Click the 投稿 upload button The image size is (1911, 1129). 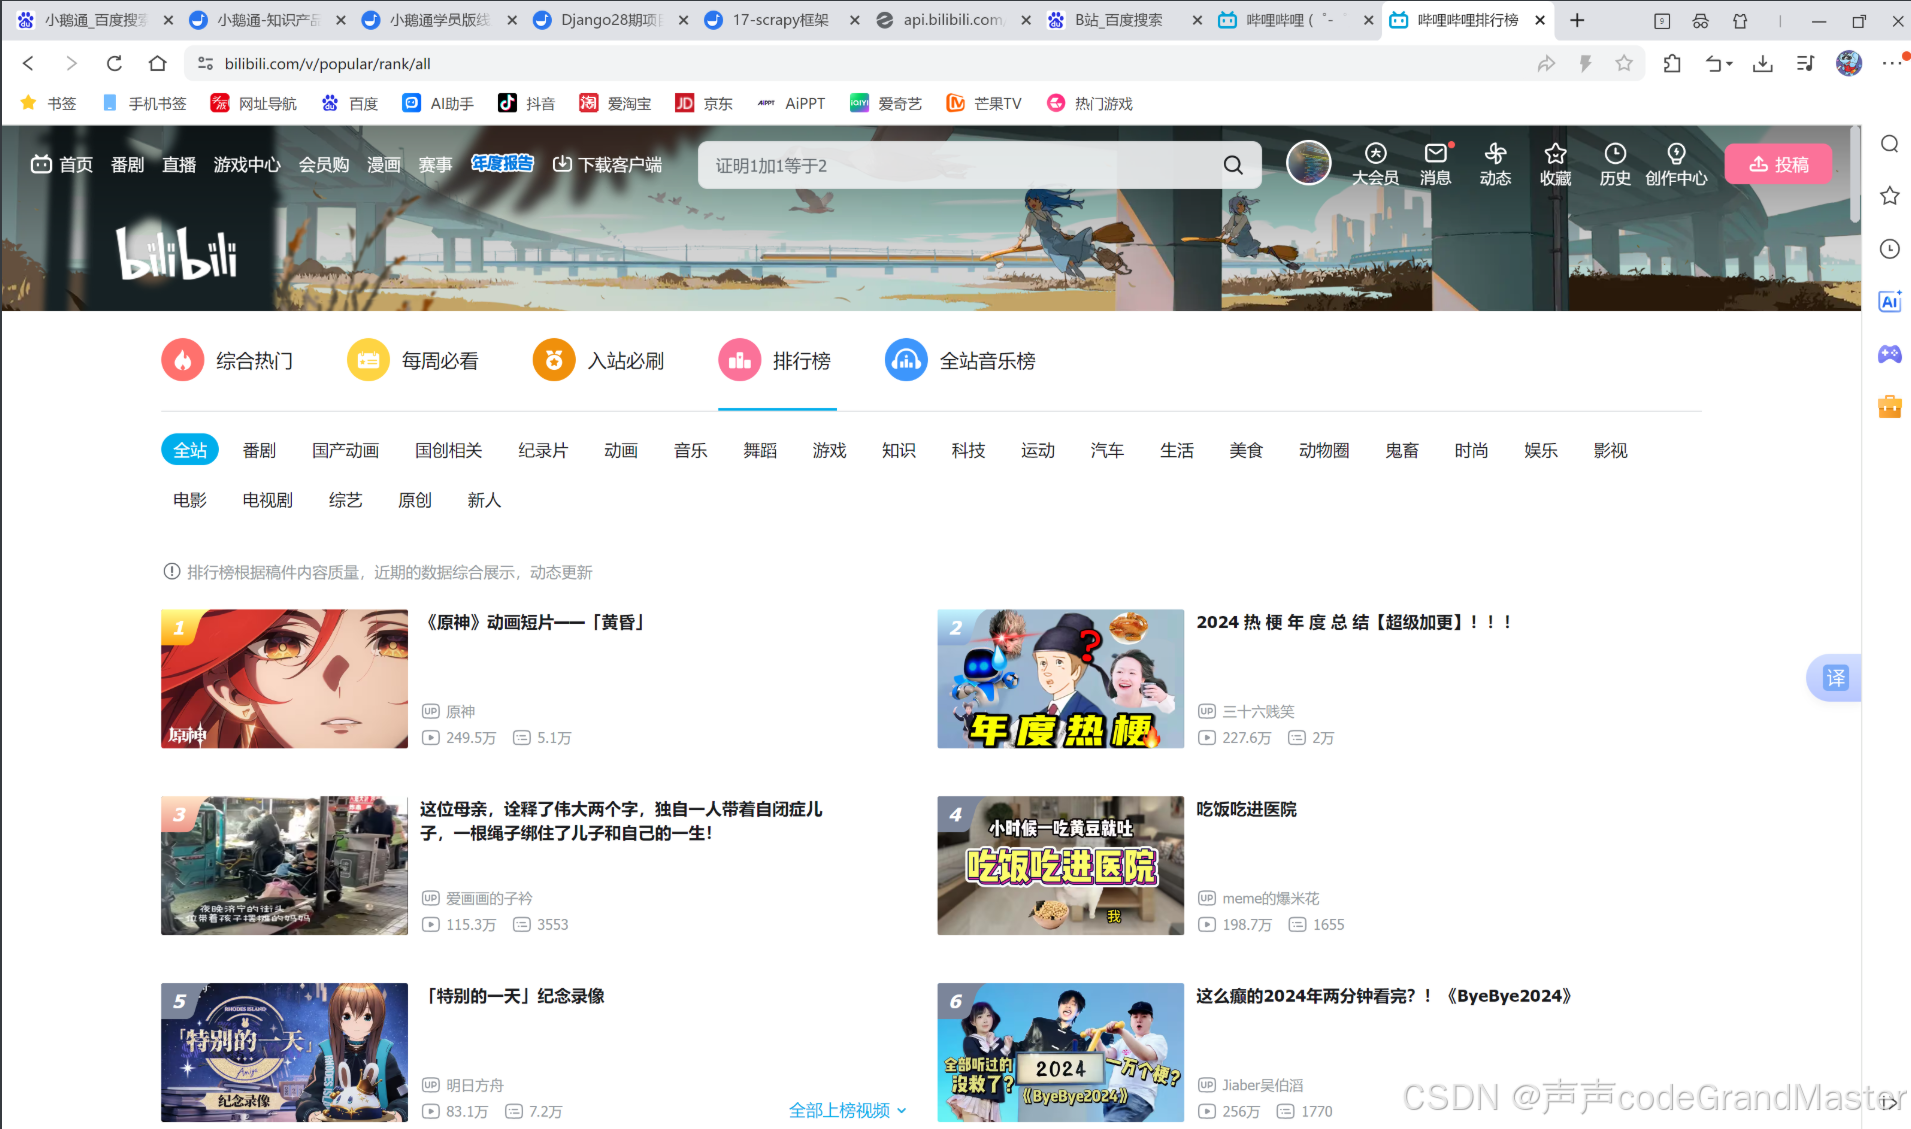1779,164
